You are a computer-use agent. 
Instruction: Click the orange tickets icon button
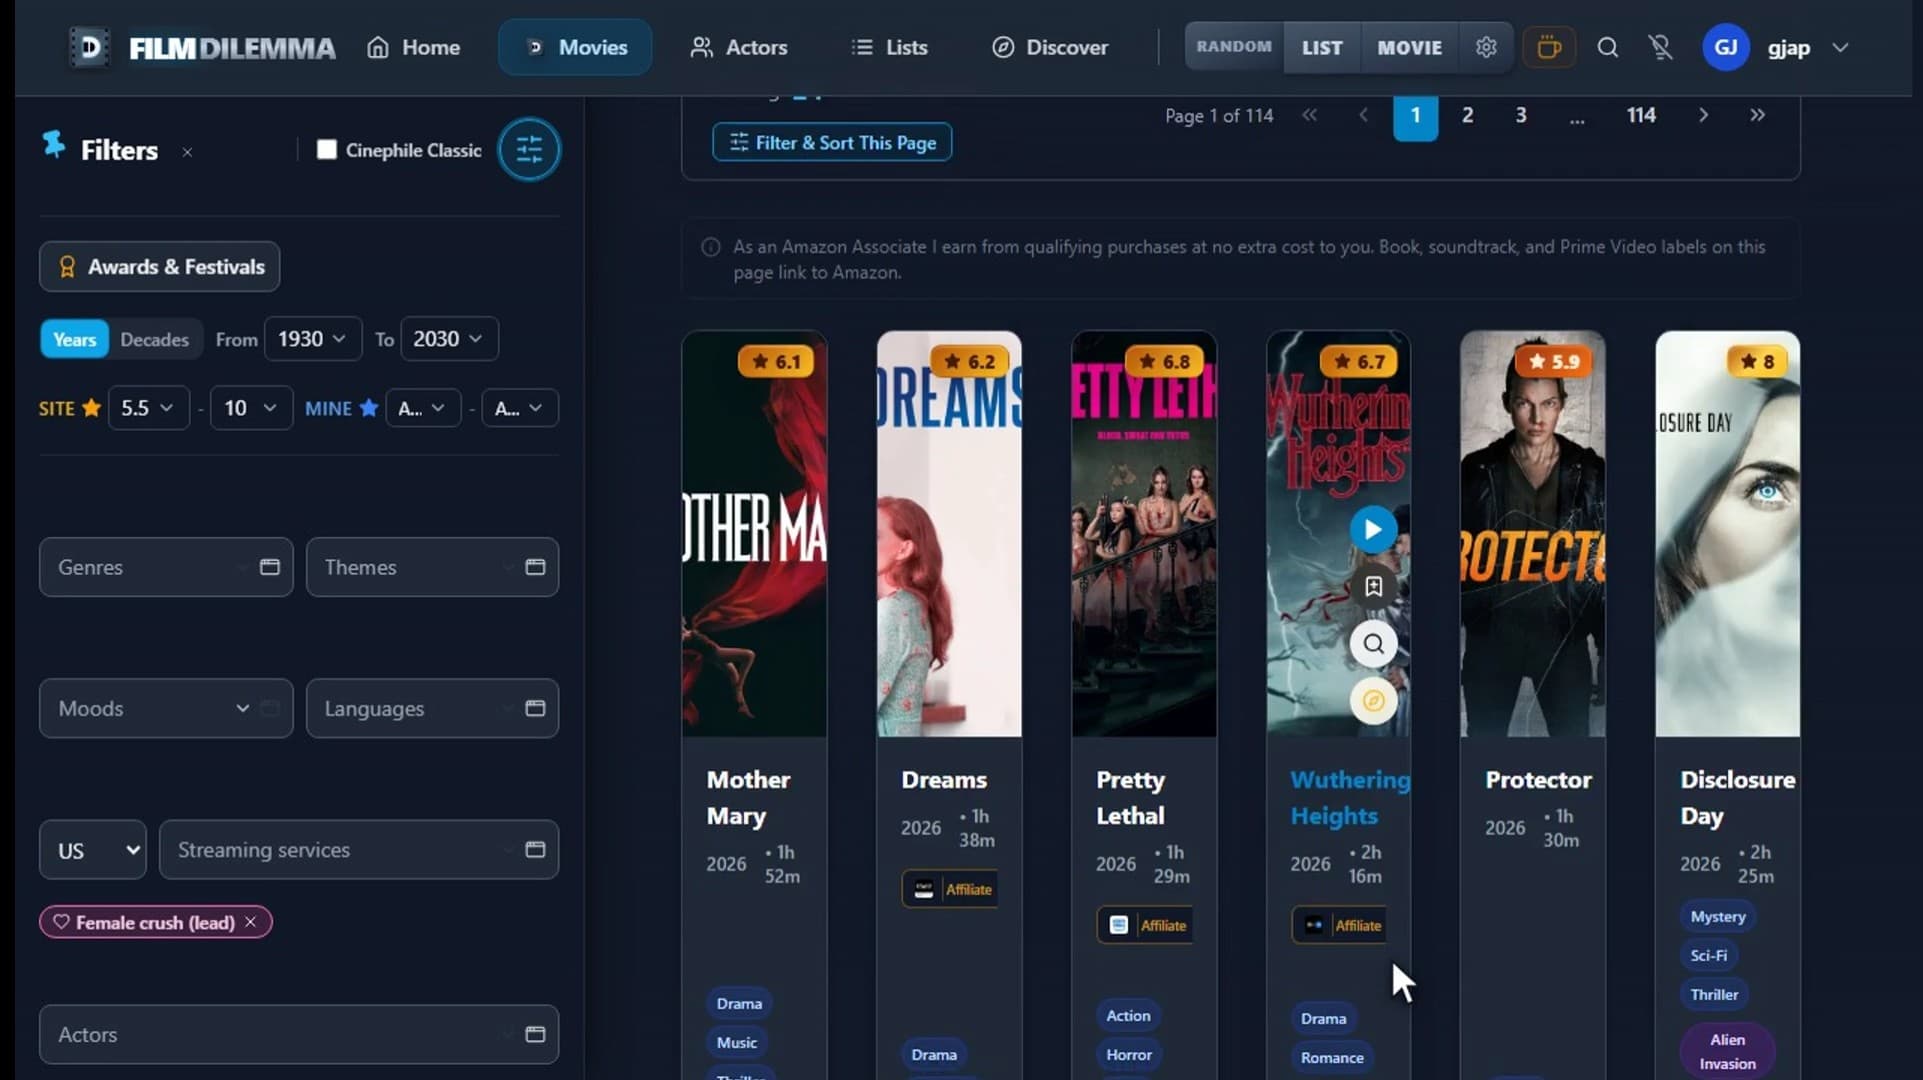(1549, 47)
